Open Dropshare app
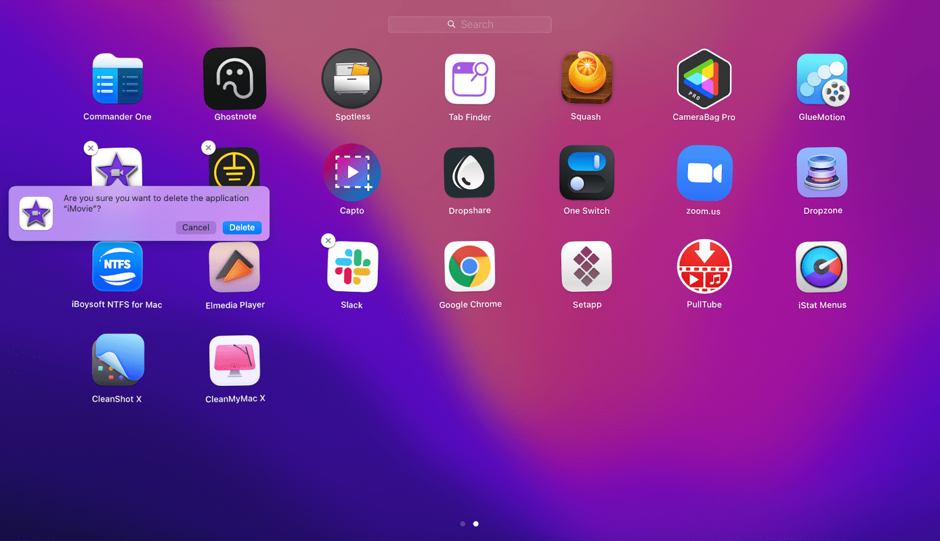Screen dimensions: 940x541 point(469,173)
